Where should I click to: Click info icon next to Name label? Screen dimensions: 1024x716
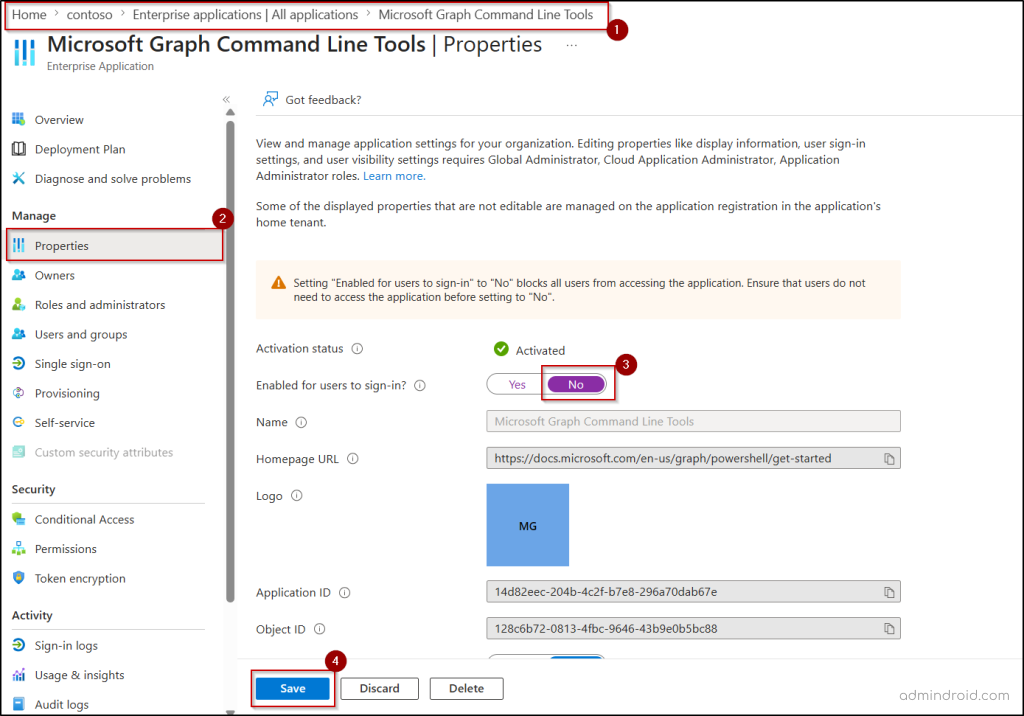(x=301, y=422)
